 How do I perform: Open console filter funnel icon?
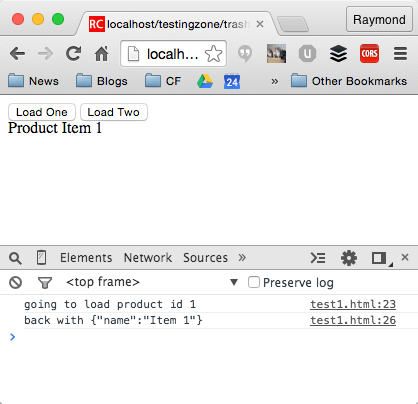45,283
